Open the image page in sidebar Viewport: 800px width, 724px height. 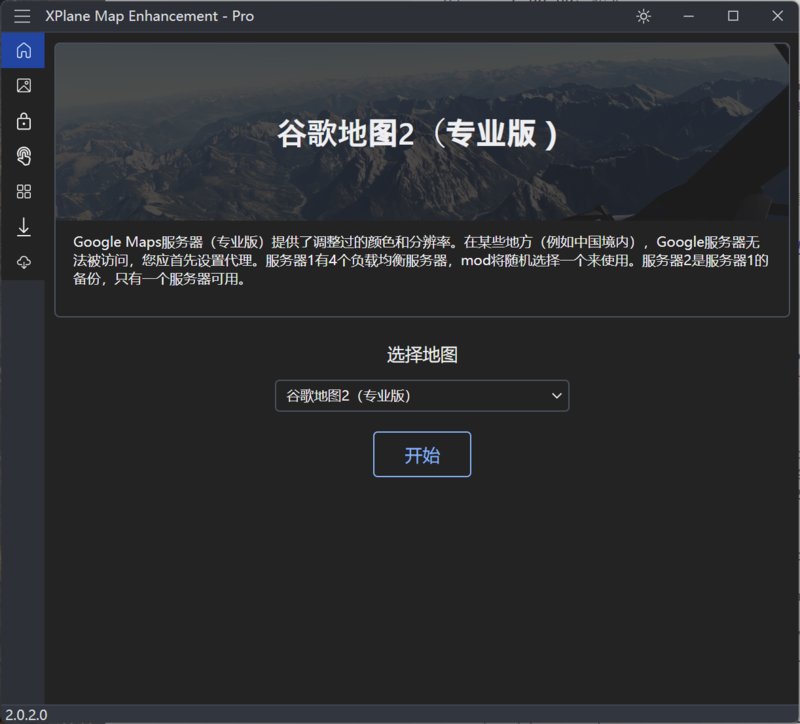[23, 86]
